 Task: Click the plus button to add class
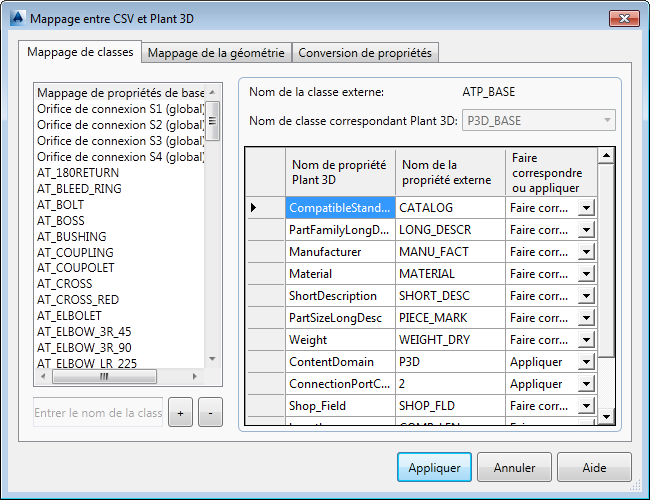click(180, 412)
